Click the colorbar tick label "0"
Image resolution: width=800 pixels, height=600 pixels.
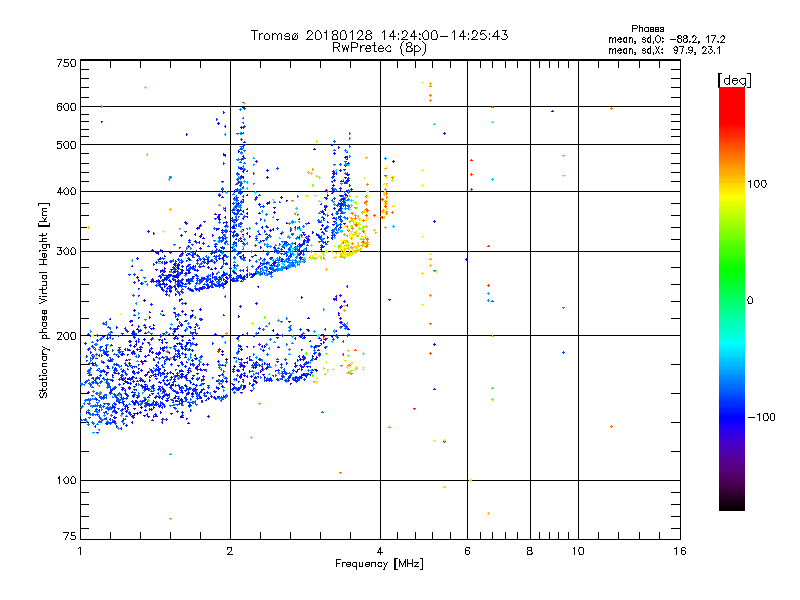click(750, 301)
